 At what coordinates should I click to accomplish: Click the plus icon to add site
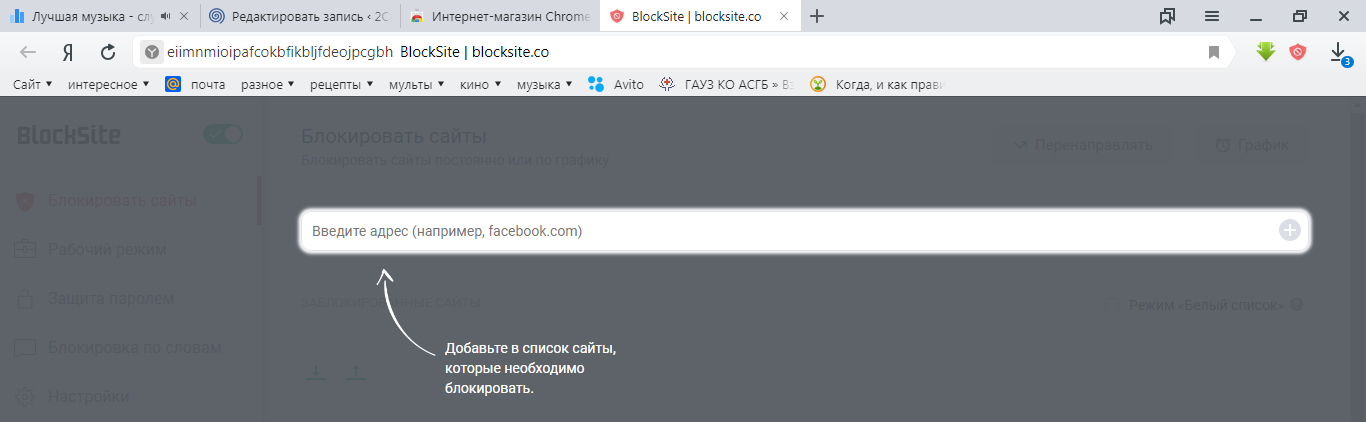point(1290,231)
